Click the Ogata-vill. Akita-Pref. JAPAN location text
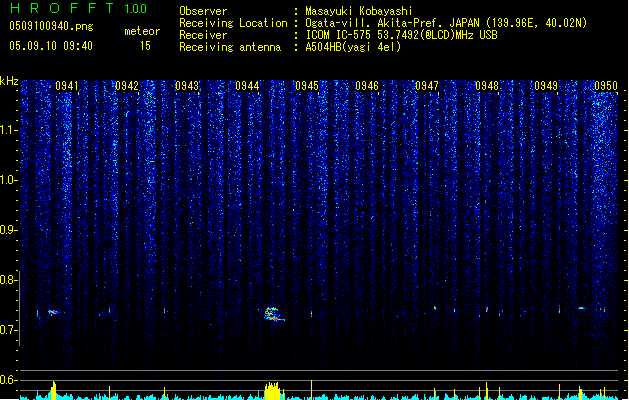The image size is (629, 400). point(446,23)
